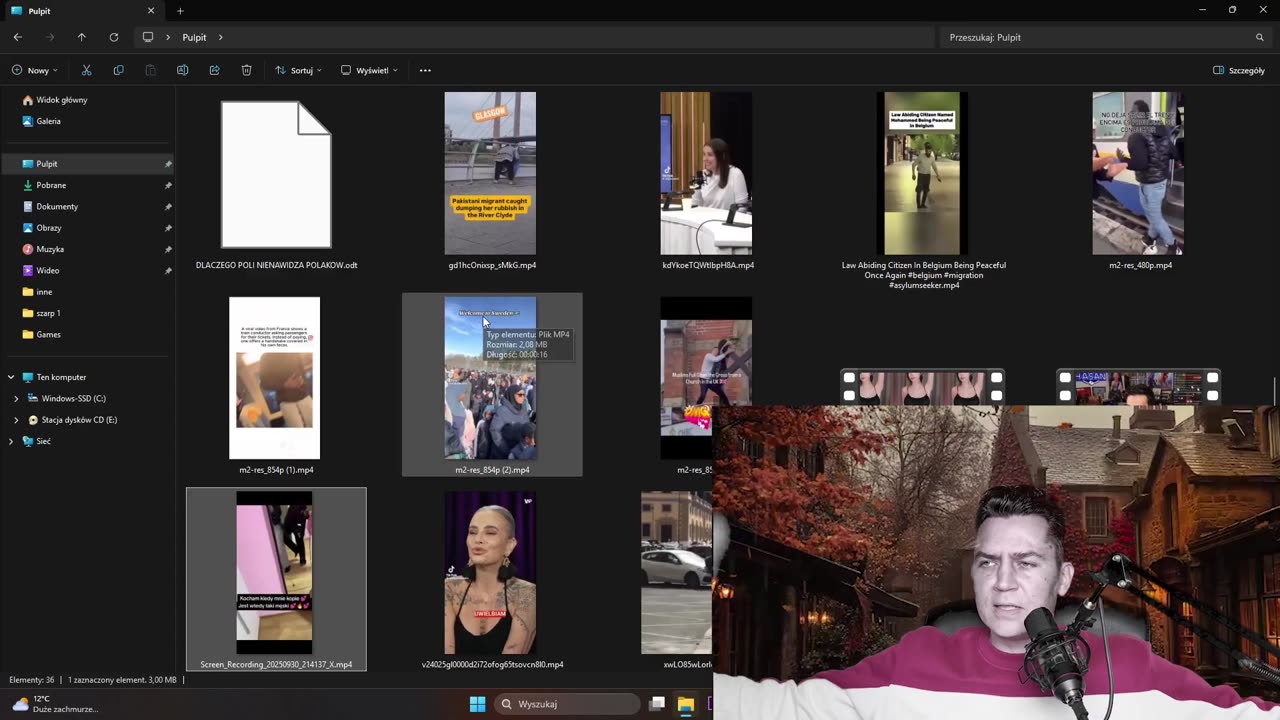Click the Windows Start button on taskbar

[477, 704]
